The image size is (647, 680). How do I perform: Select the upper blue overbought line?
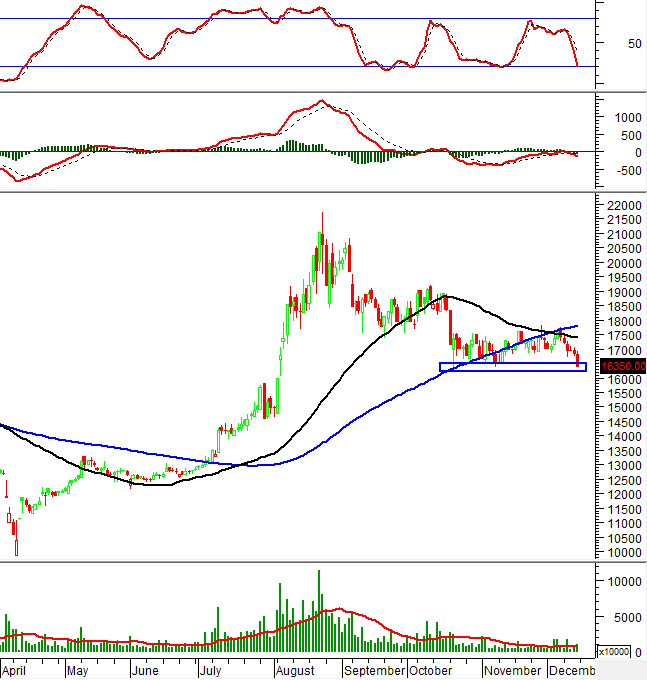[x=300, y=19]
